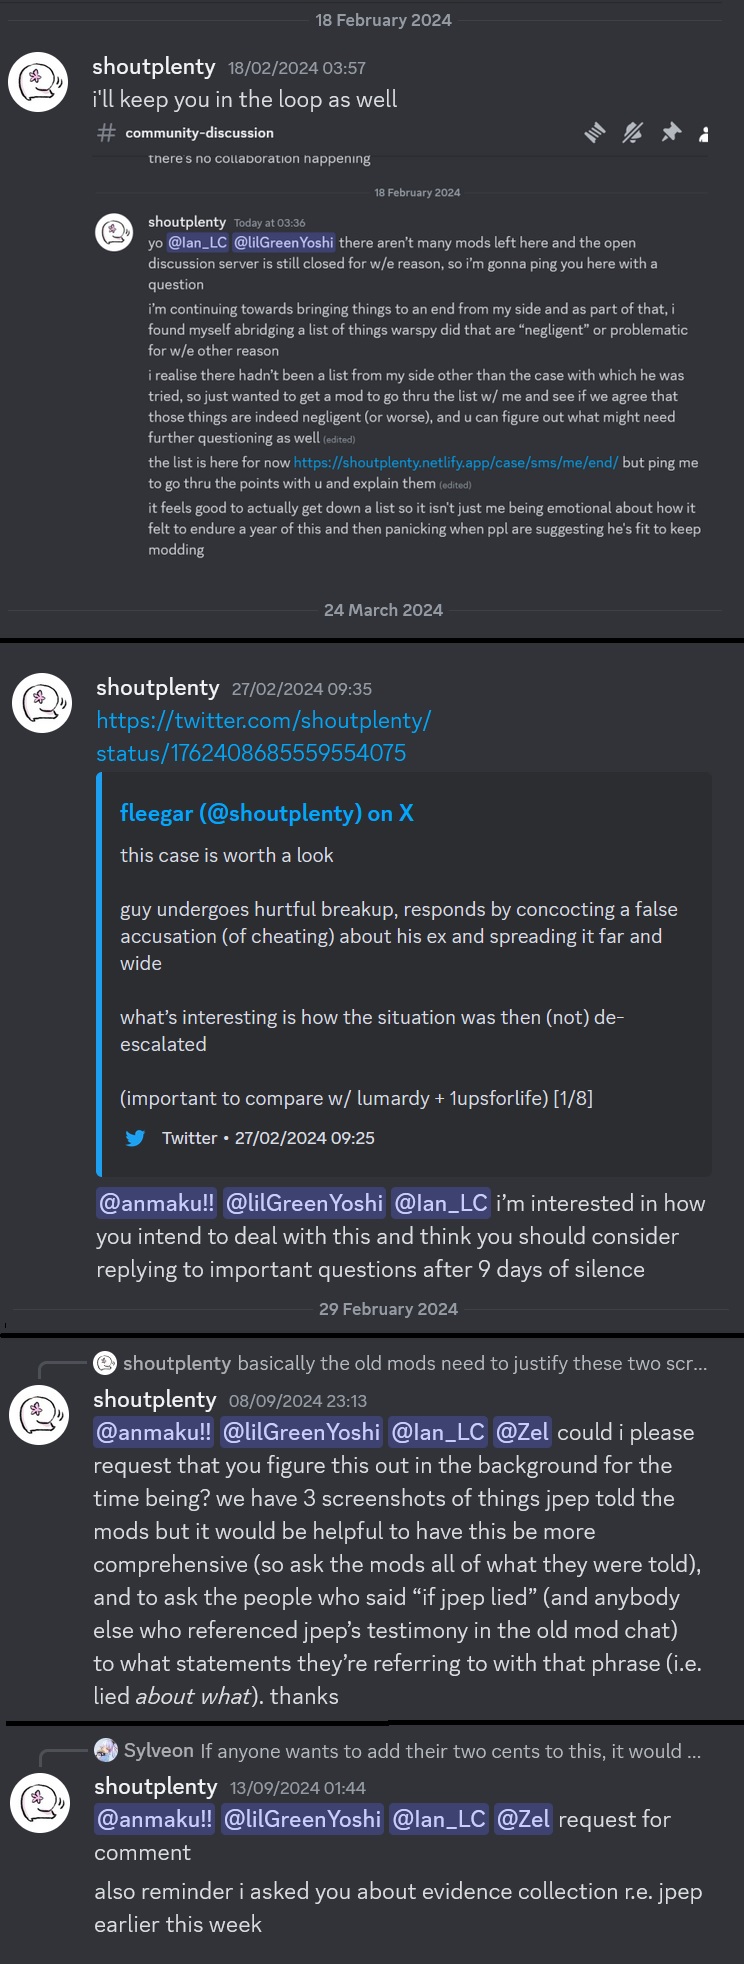Click the @Zel mention in the 08/09/2024 message

522,1432
